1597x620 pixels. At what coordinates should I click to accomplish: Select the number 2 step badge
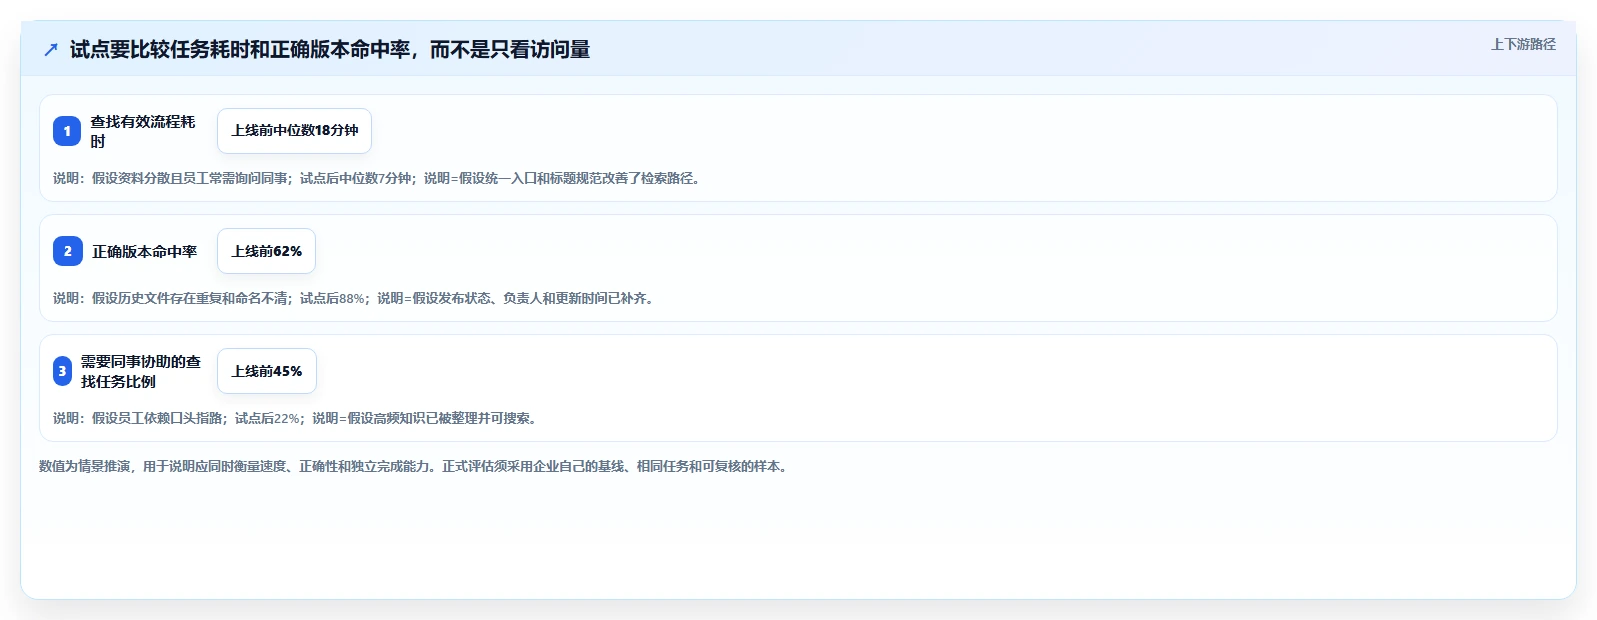tap(68, 251)
